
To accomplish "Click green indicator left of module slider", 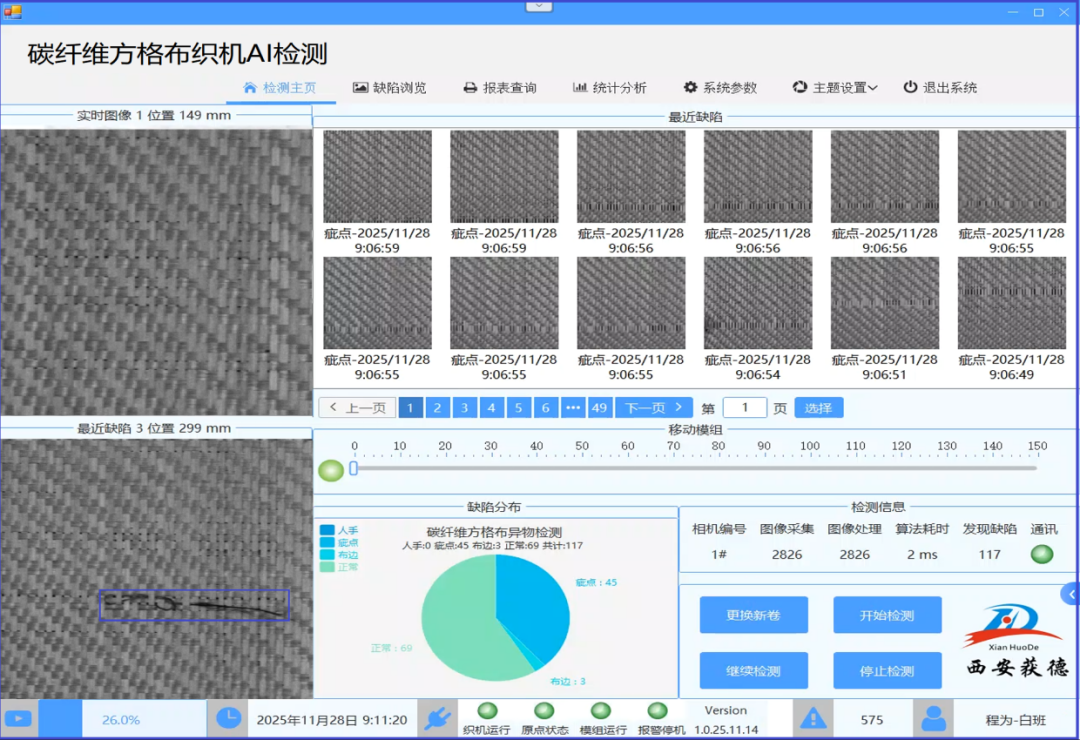I will click(x=331, y=471).
